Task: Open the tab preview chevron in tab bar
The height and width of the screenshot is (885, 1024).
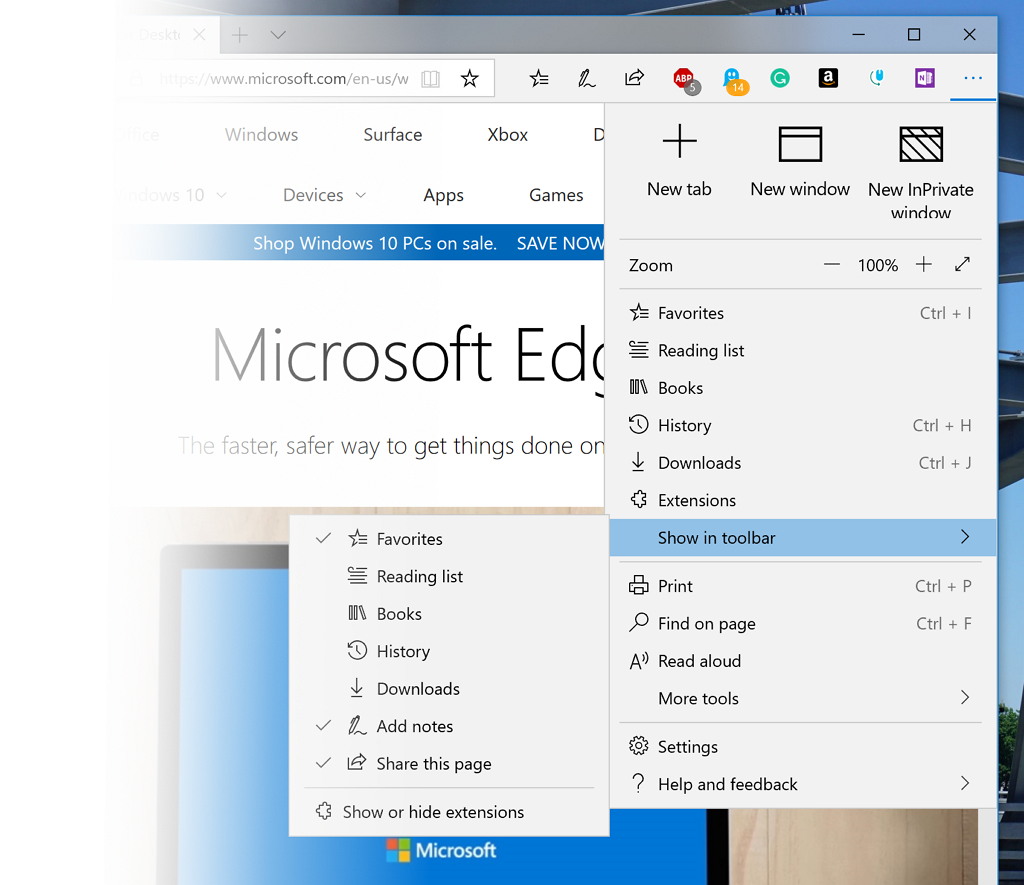Action: pos(278,35)
